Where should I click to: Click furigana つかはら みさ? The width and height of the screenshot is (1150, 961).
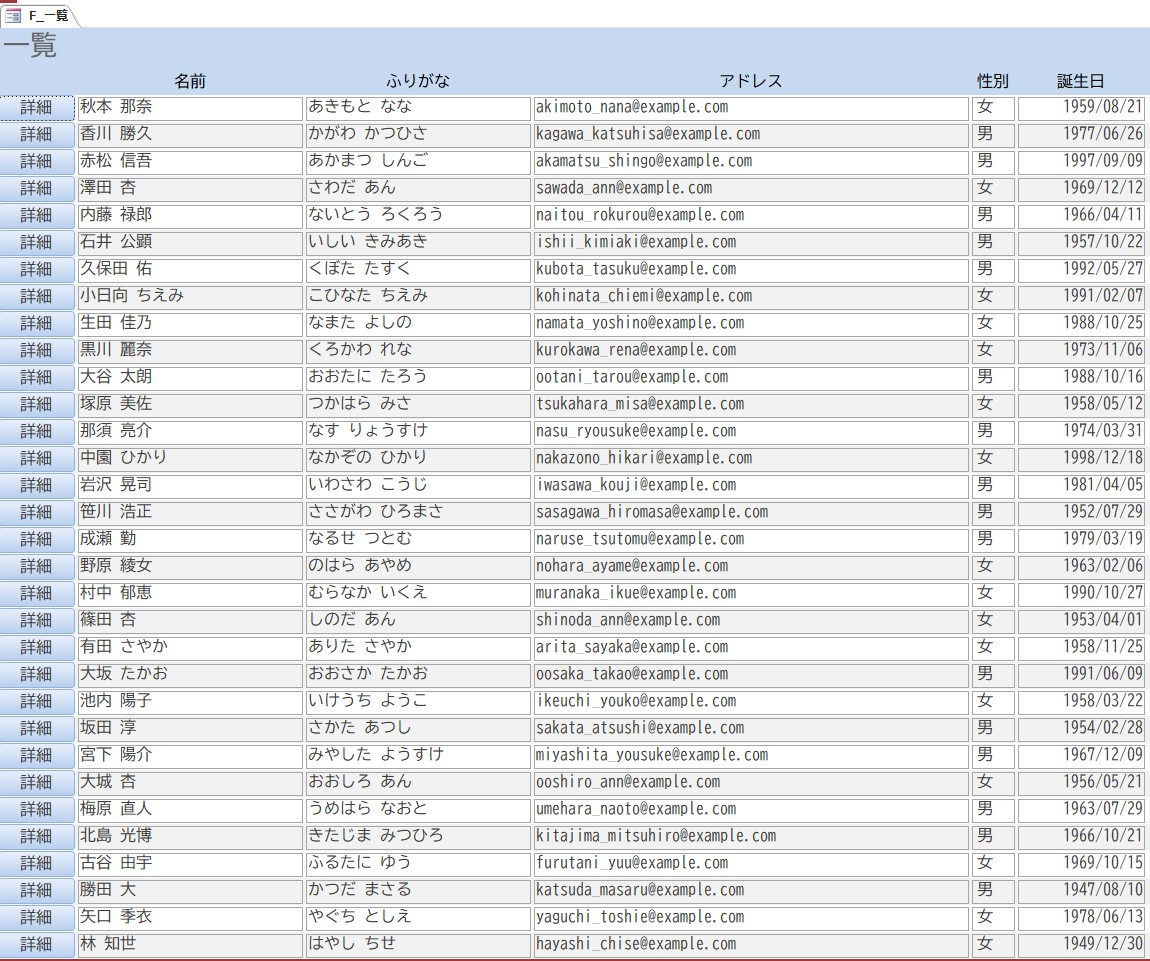click(x=419, y=405)
